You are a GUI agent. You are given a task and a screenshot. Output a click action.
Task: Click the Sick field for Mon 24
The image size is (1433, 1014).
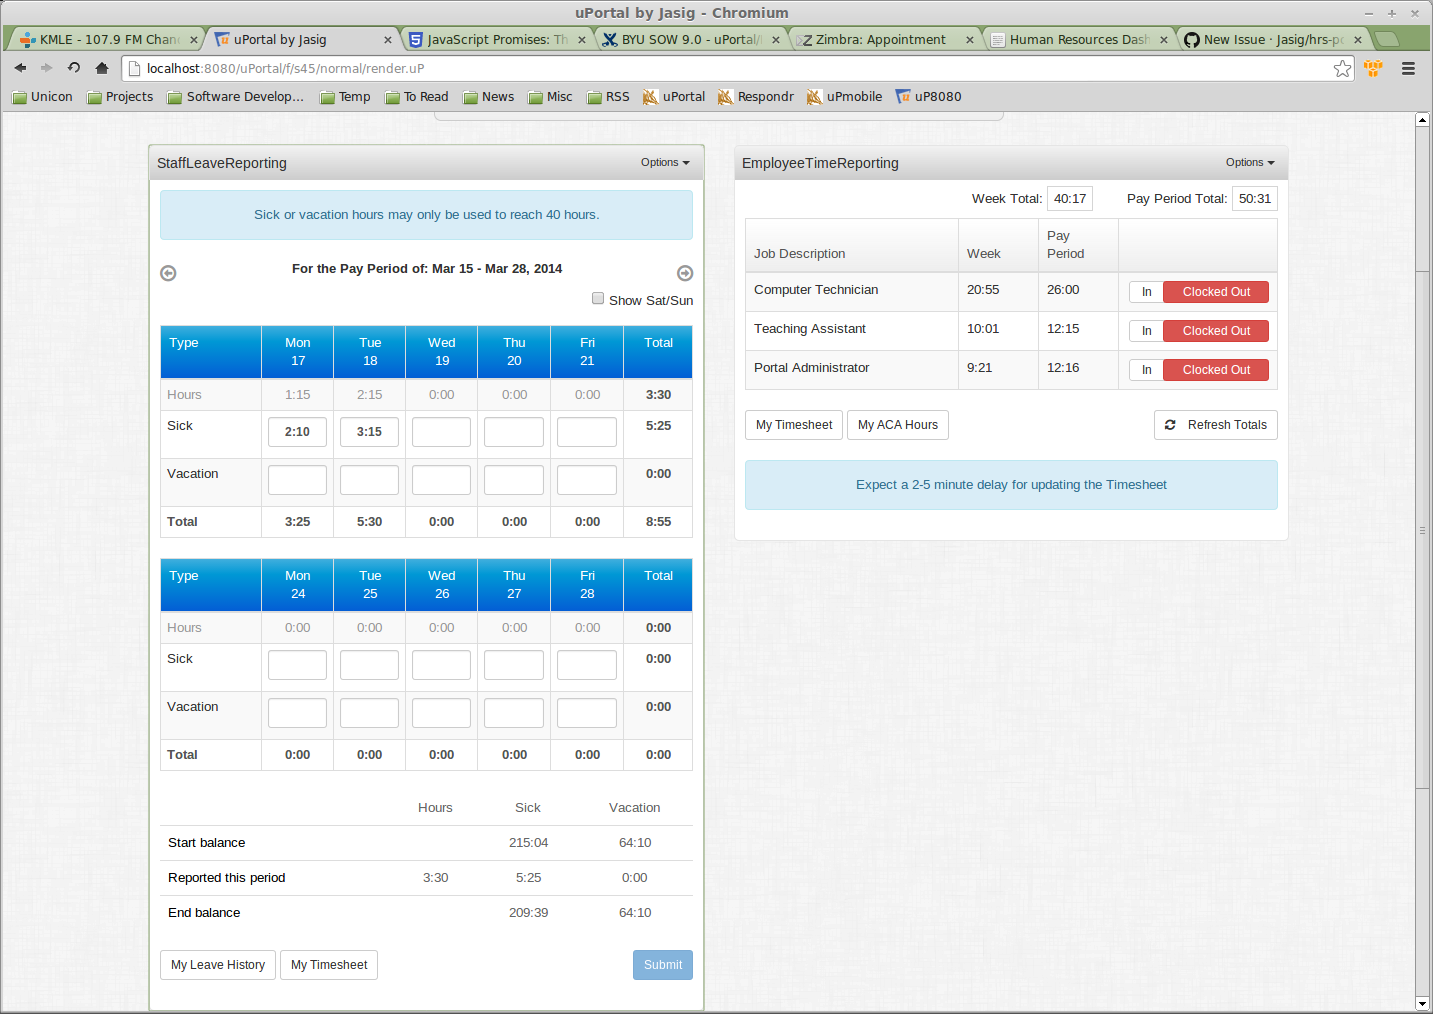pos(297,665)
